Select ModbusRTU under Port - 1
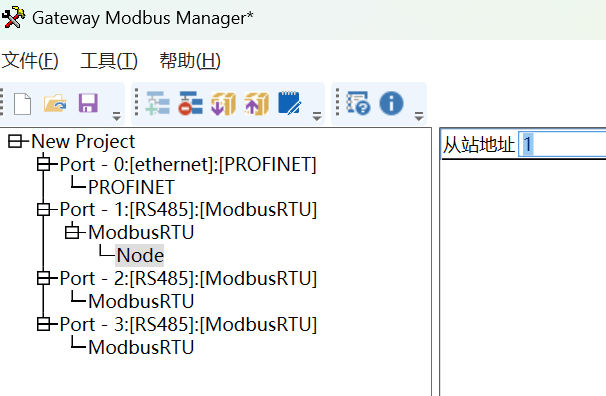Screen dimensions: 606x396 tap(141, 233)
